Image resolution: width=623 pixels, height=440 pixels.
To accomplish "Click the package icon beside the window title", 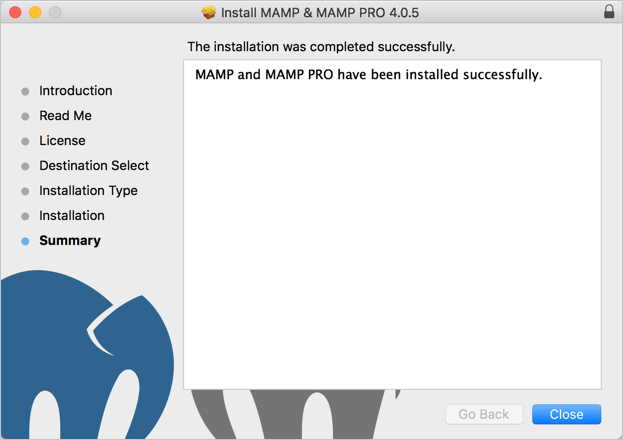I will pyautogui.click(x=208, y=12).
